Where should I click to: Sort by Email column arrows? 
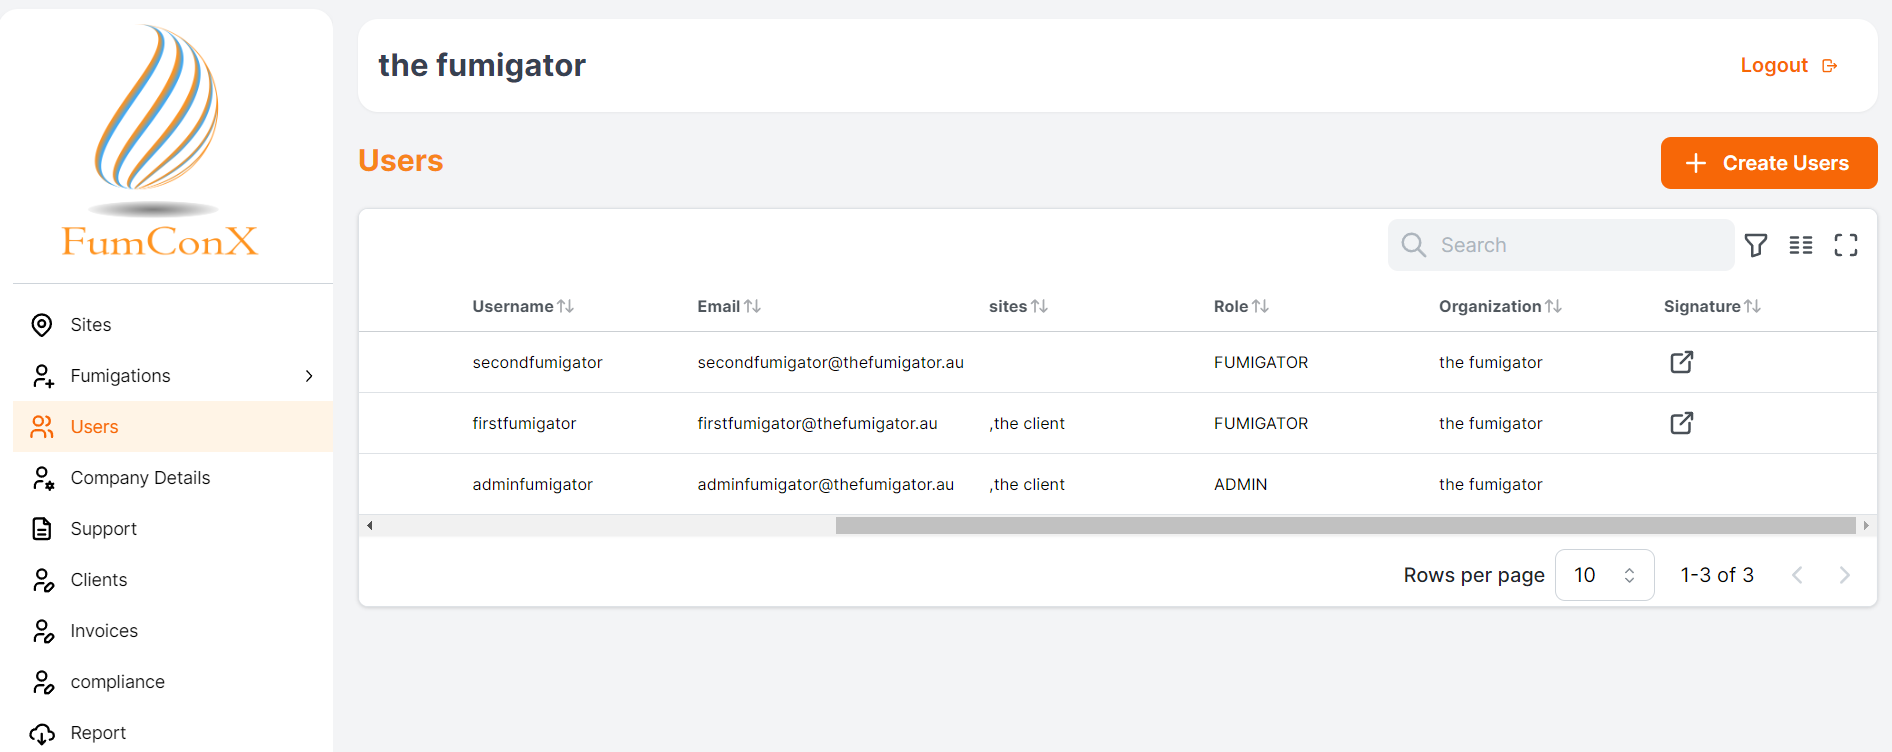click(x=753, y=307)
